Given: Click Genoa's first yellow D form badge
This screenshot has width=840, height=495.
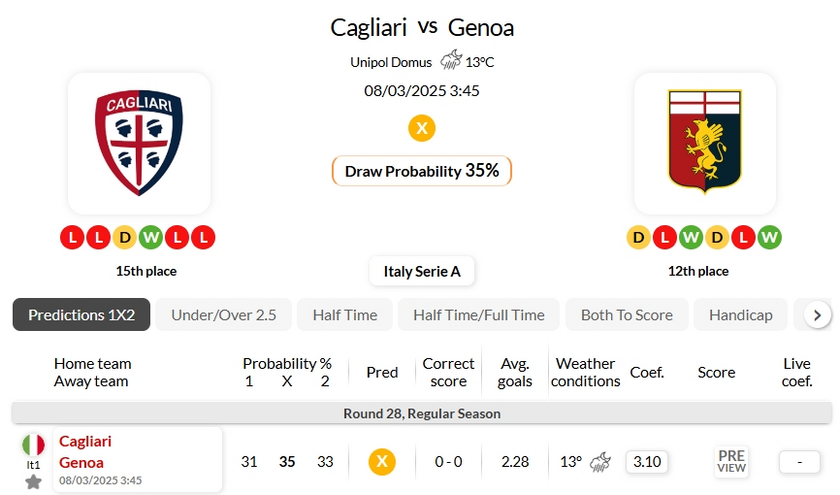Looking at the screenshot, I should click(638, 238).
